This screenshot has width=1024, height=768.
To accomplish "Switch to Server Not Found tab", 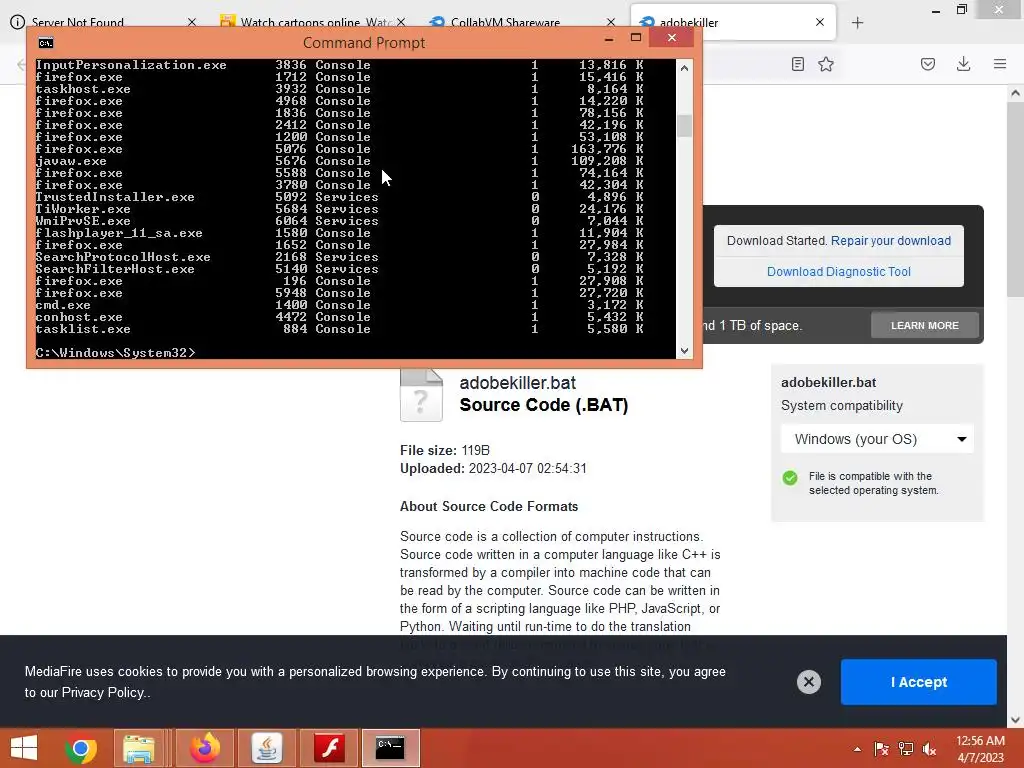I will point(78,22).
